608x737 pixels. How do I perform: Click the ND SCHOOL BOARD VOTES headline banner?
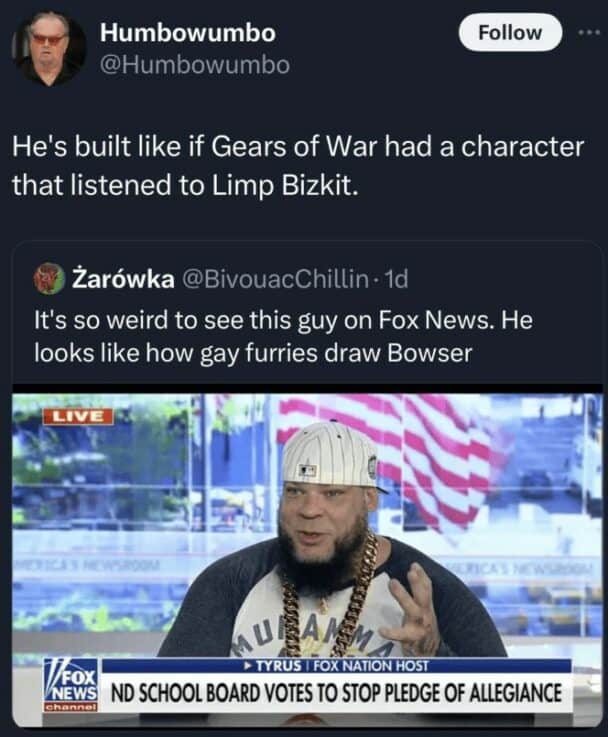pos(336,693)
